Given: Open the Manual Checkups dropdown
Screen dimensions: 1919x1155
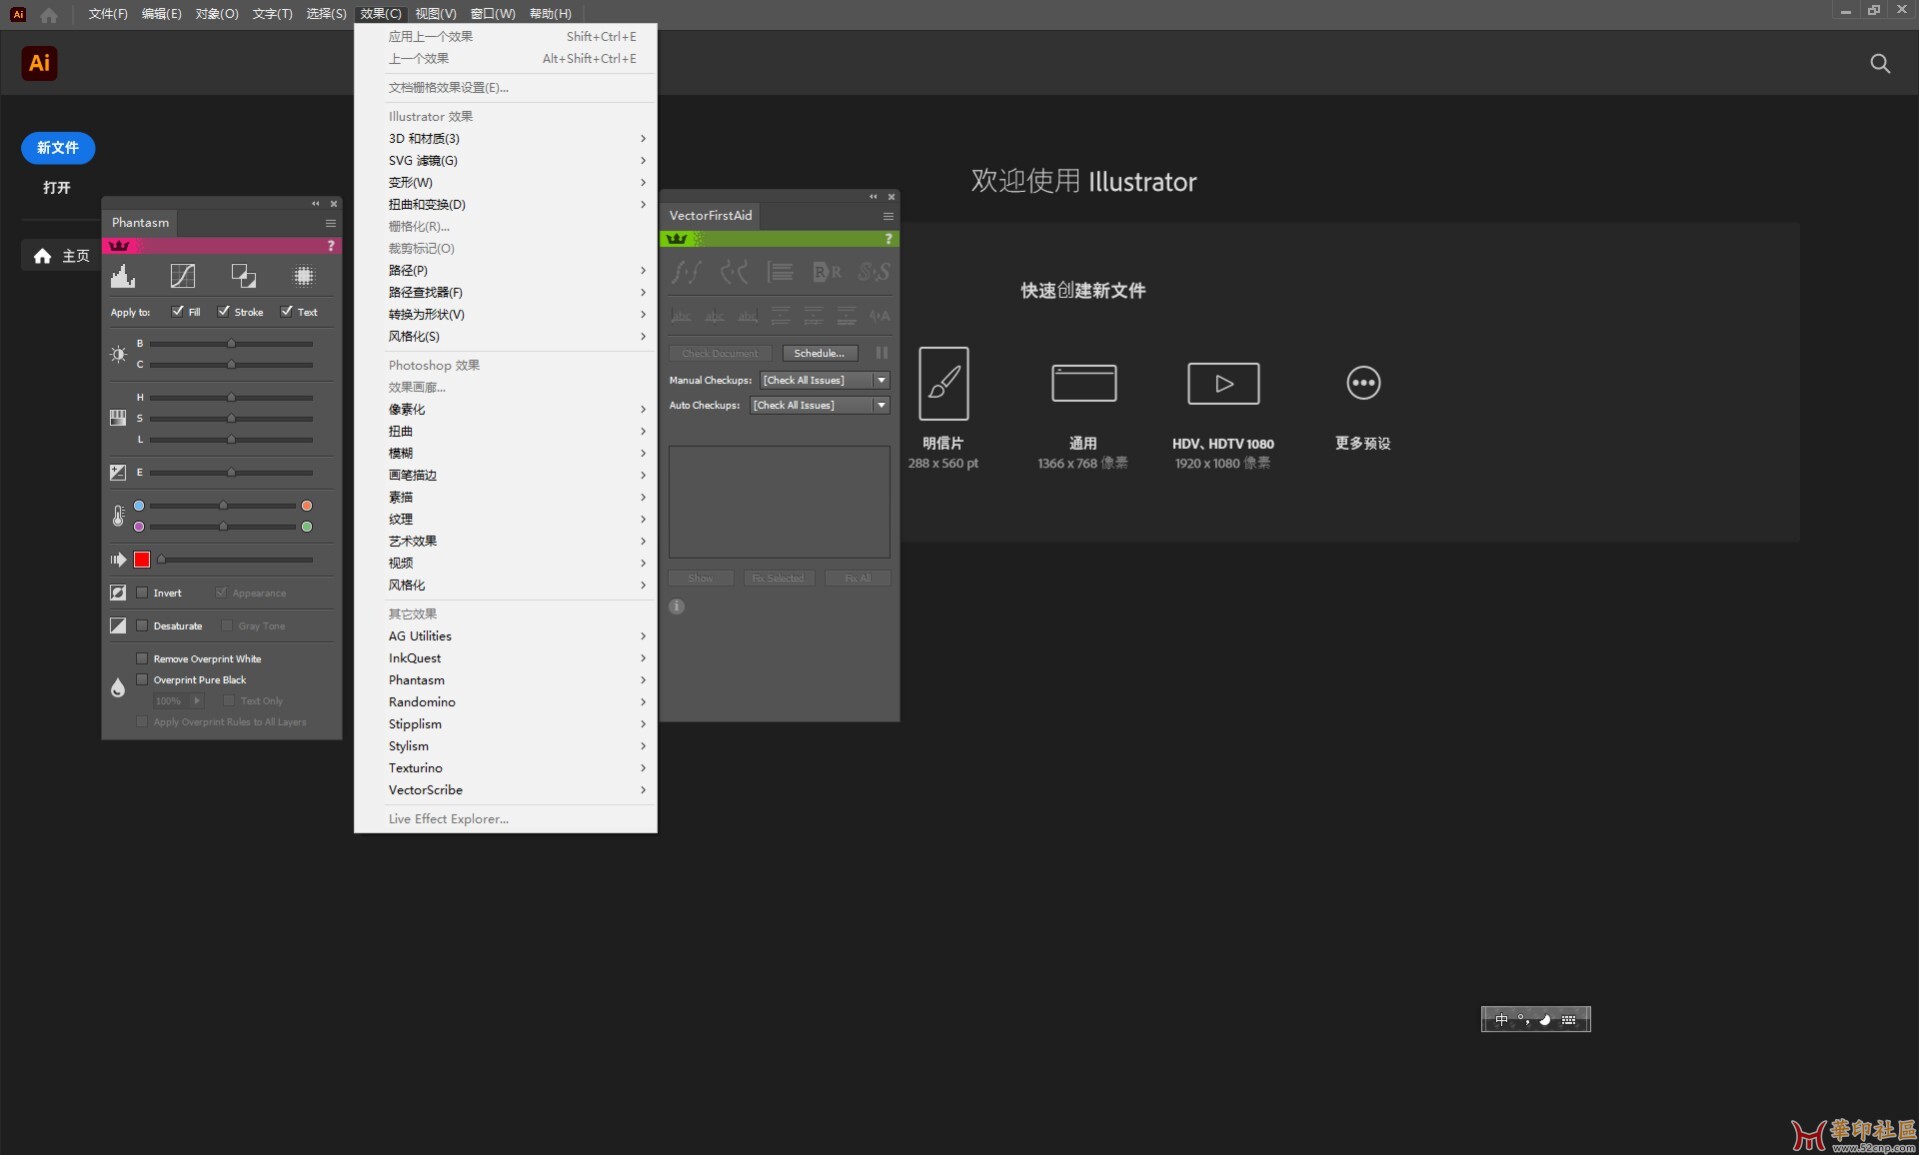Looking at the screenshot, I should point(825,380).
